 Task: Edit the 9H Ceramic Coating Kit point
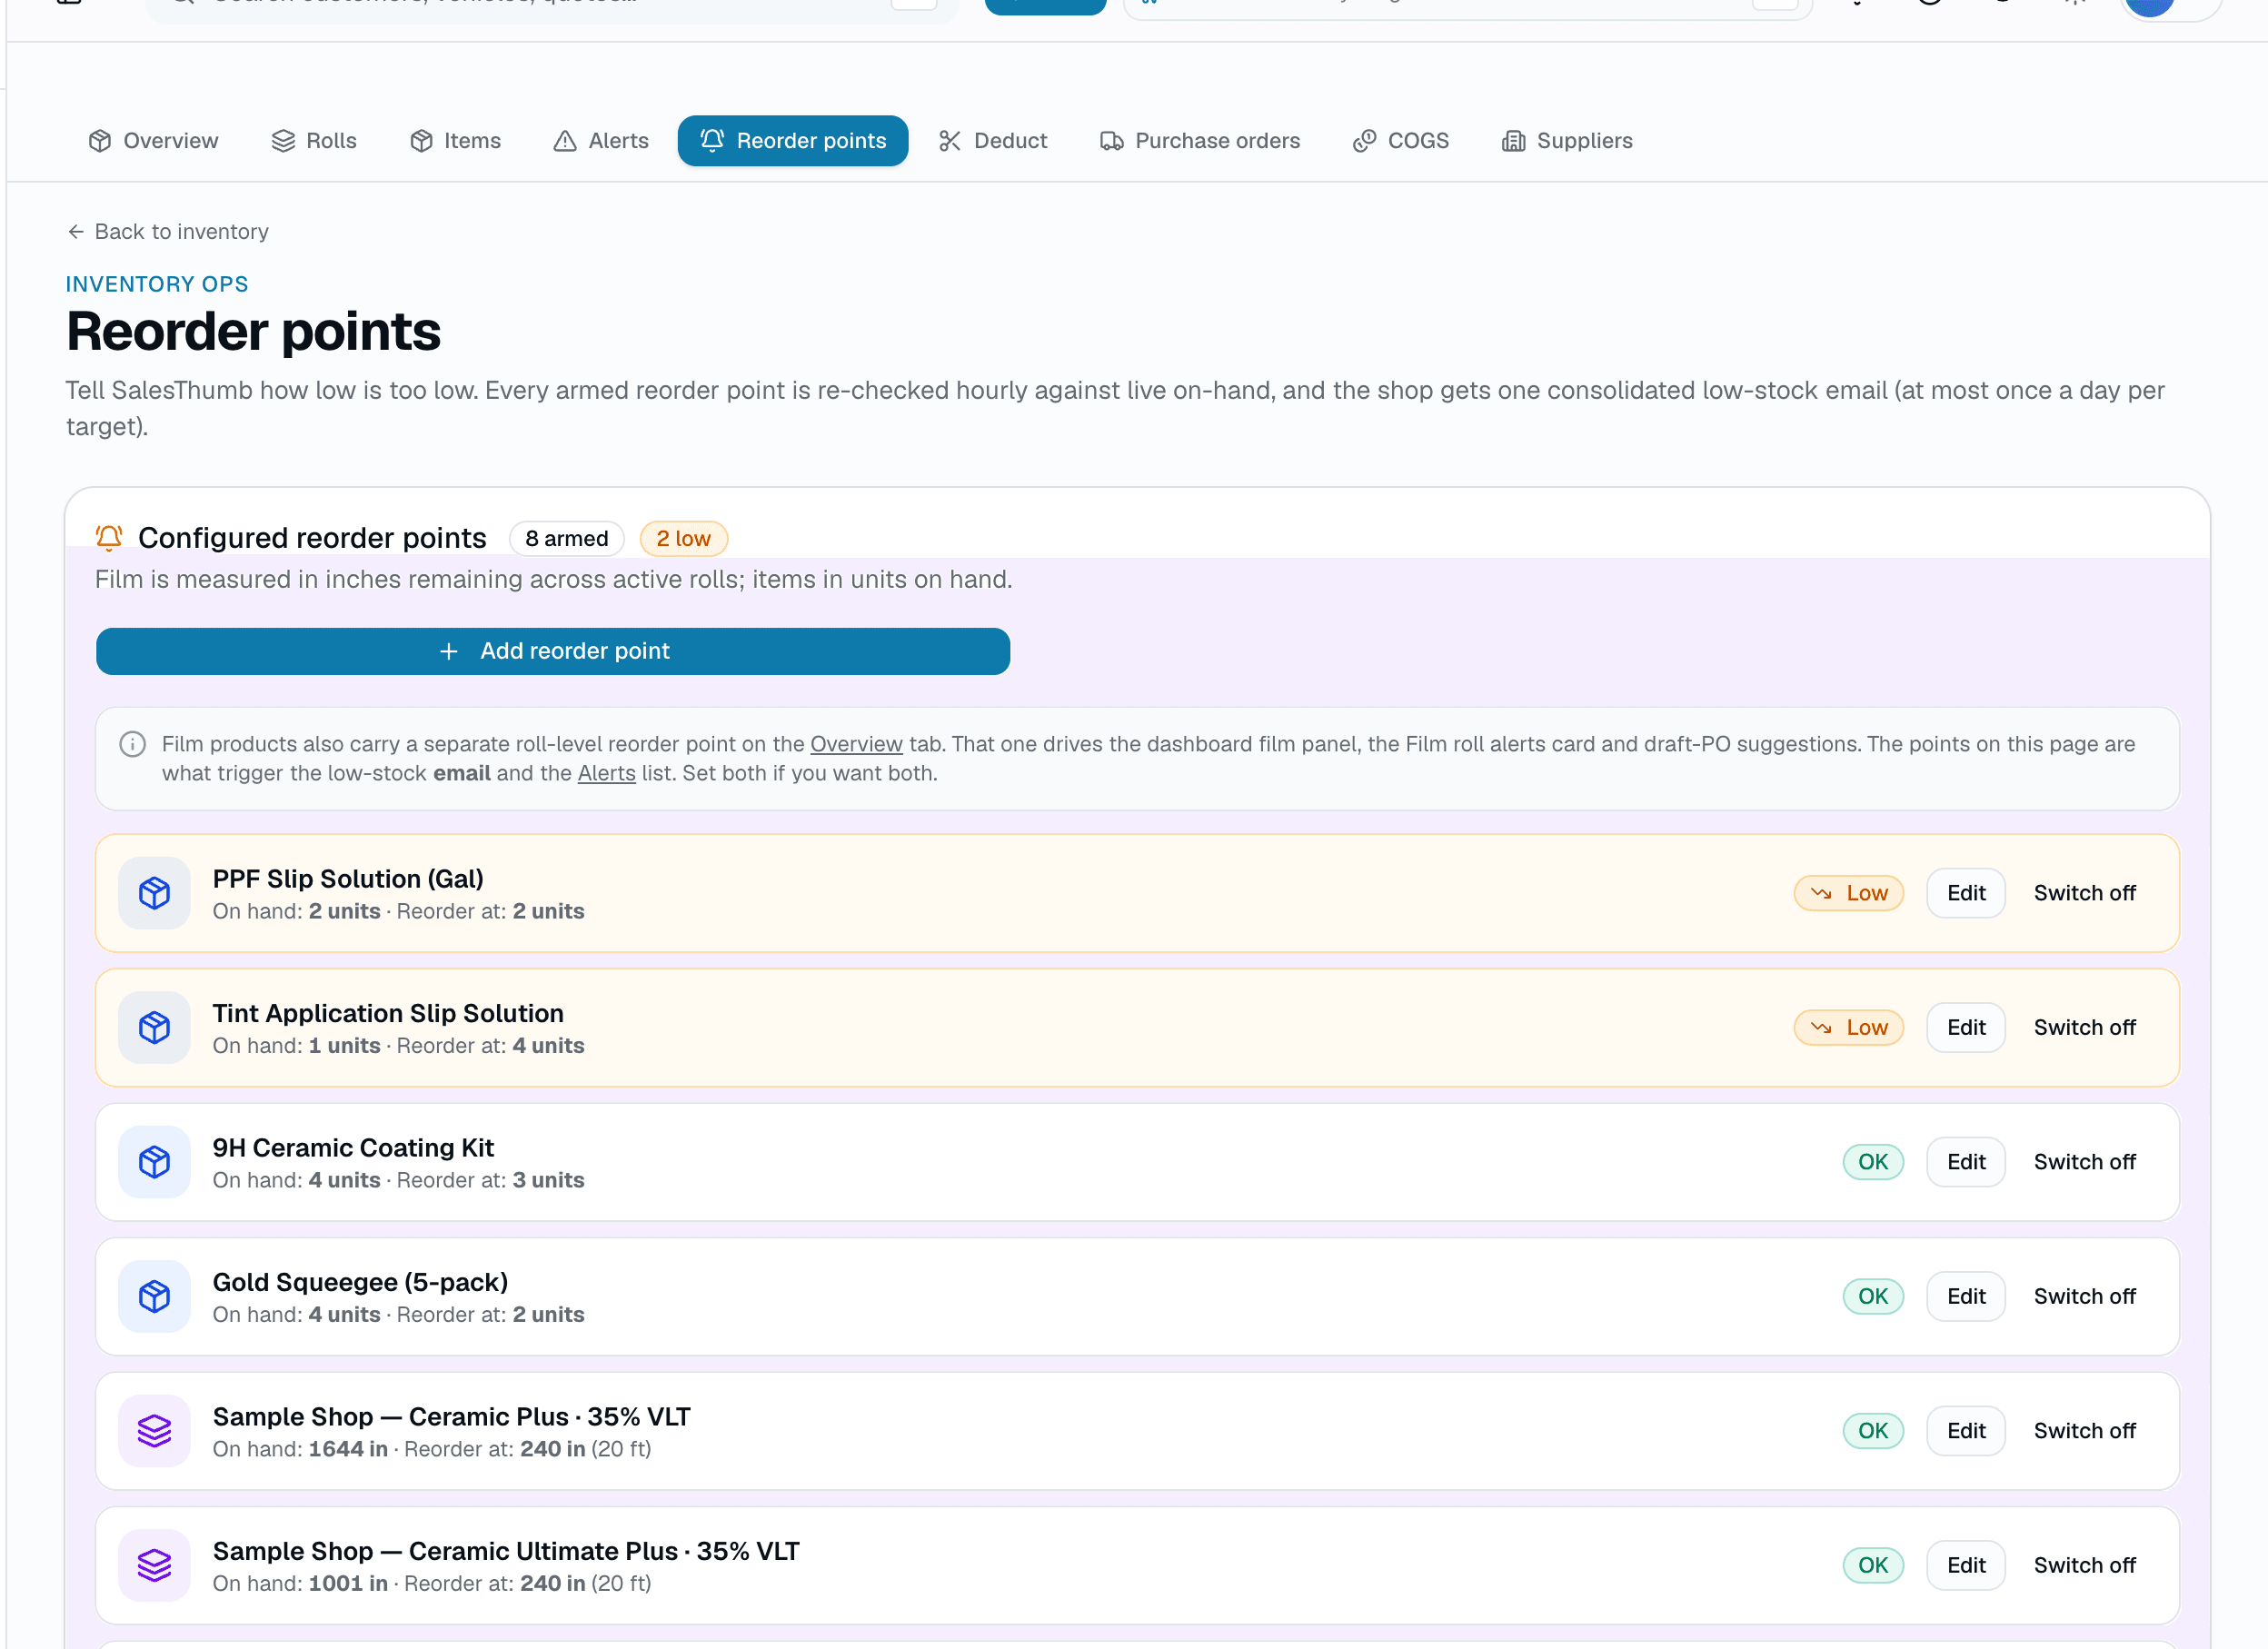(x=1965, y=1162)
